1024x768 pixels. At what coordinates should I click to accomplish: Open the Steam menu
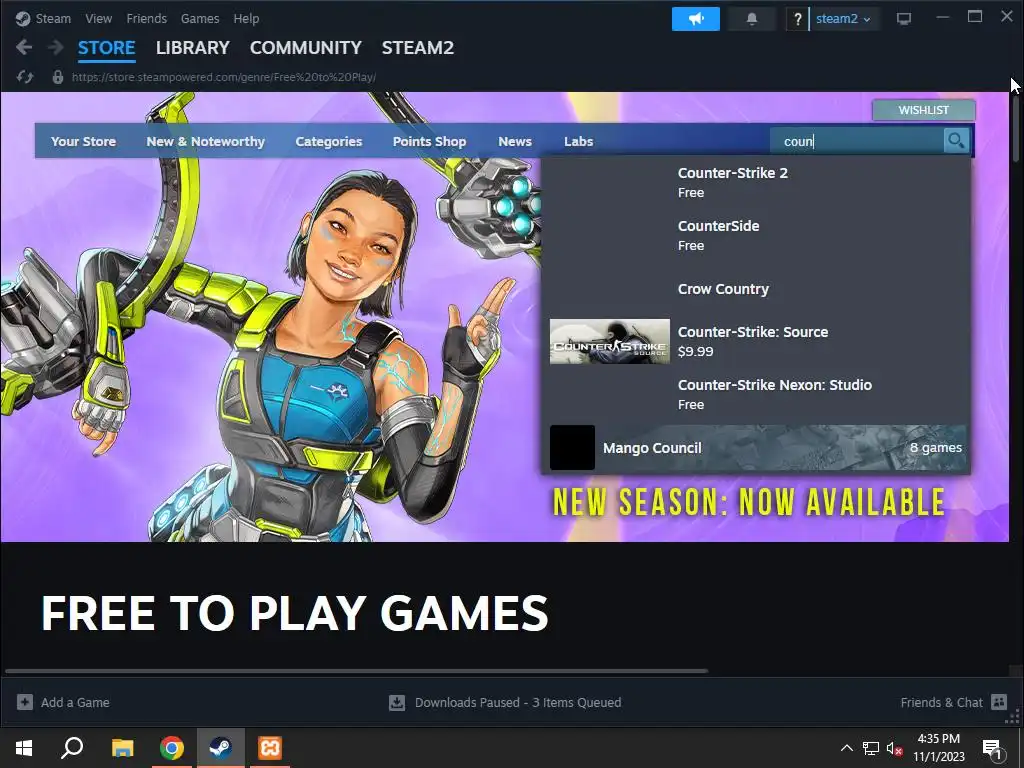pyautogui.click(x=53, y=18)
